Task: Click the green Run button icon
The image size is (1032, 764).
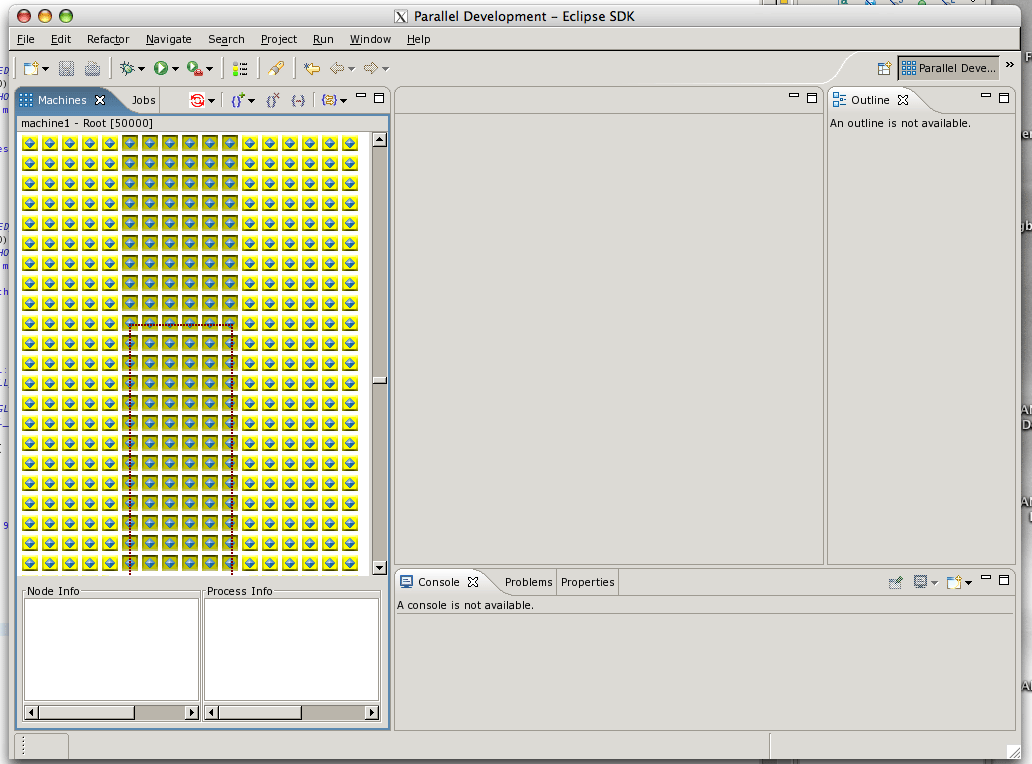Action: coord(161,68)
